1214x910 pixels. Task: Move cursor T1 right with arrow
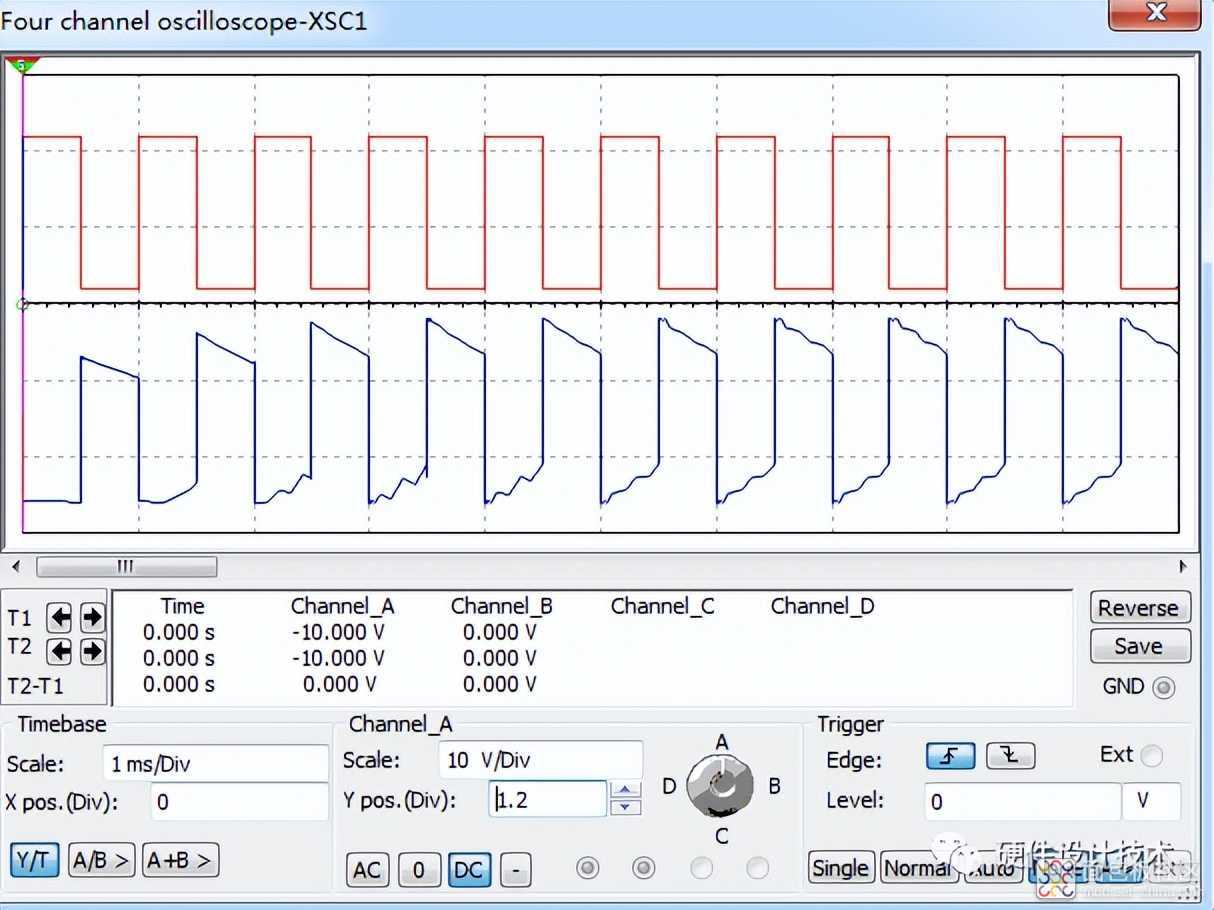[92, 618]
